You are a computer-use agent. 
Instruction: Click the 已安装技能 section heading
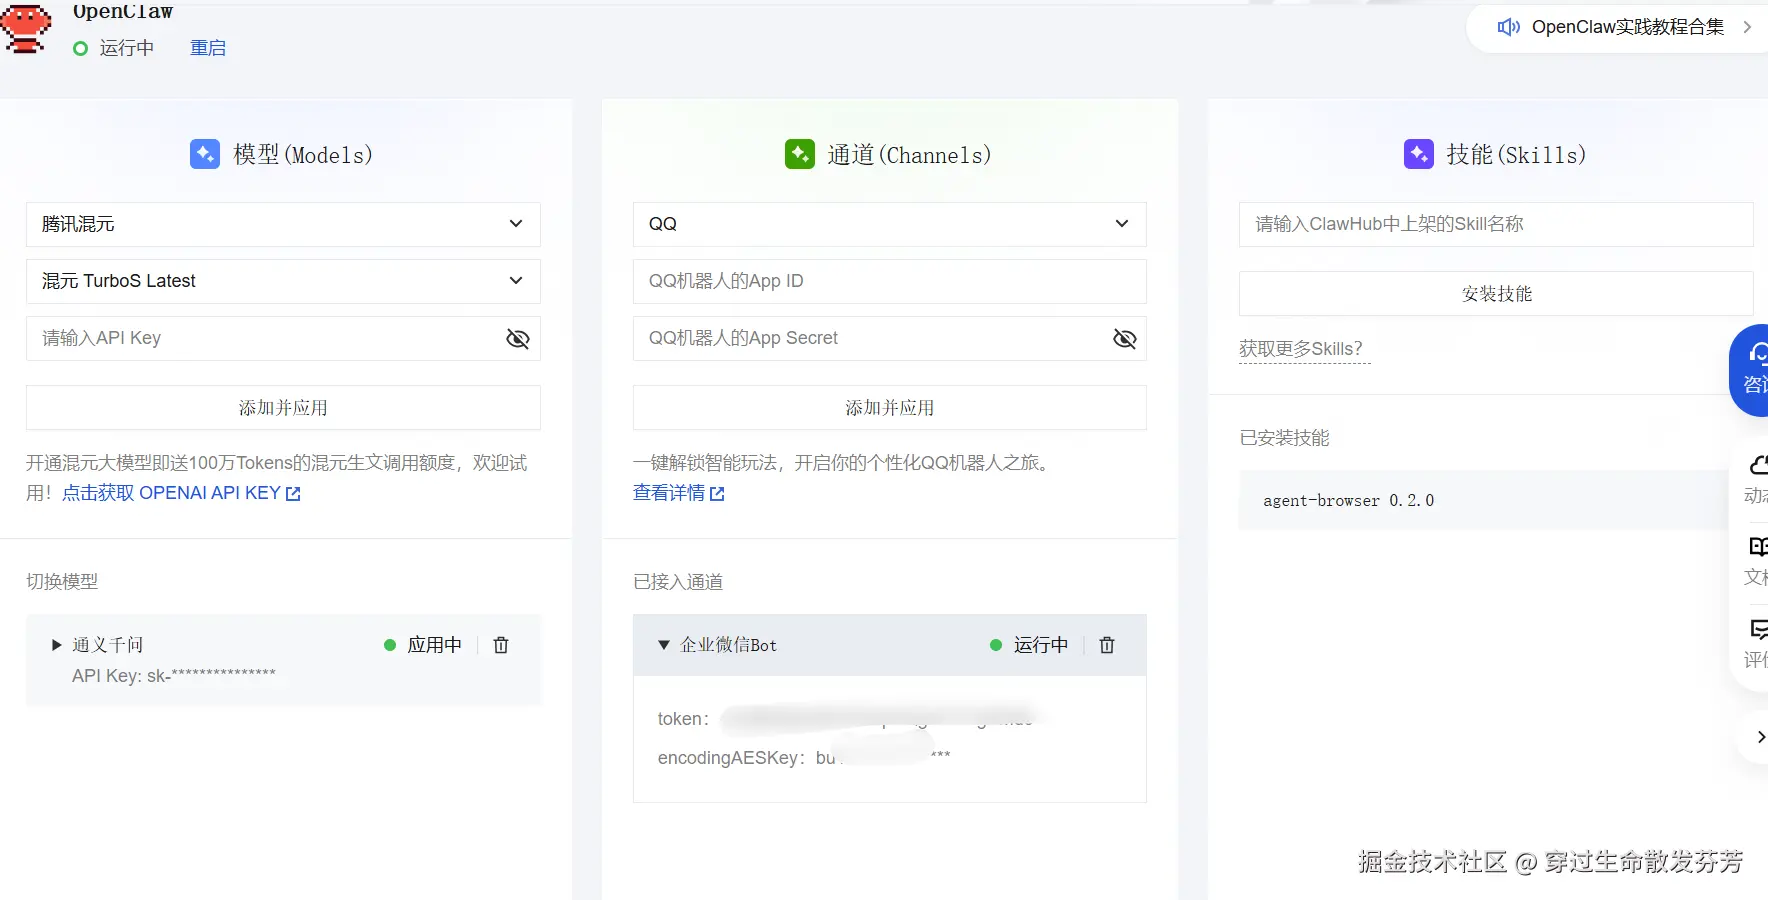tap(1284, 438)
